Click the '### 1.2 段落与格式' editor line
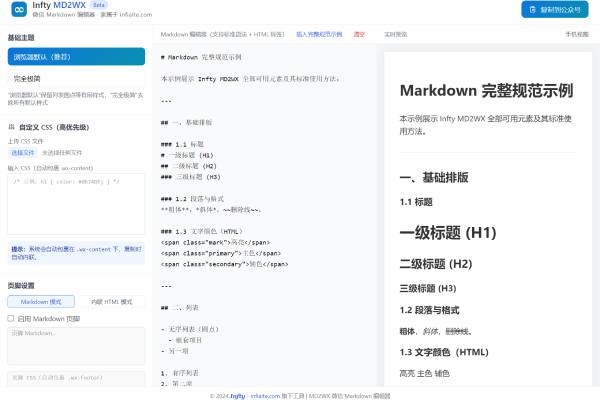 (192, 199)
